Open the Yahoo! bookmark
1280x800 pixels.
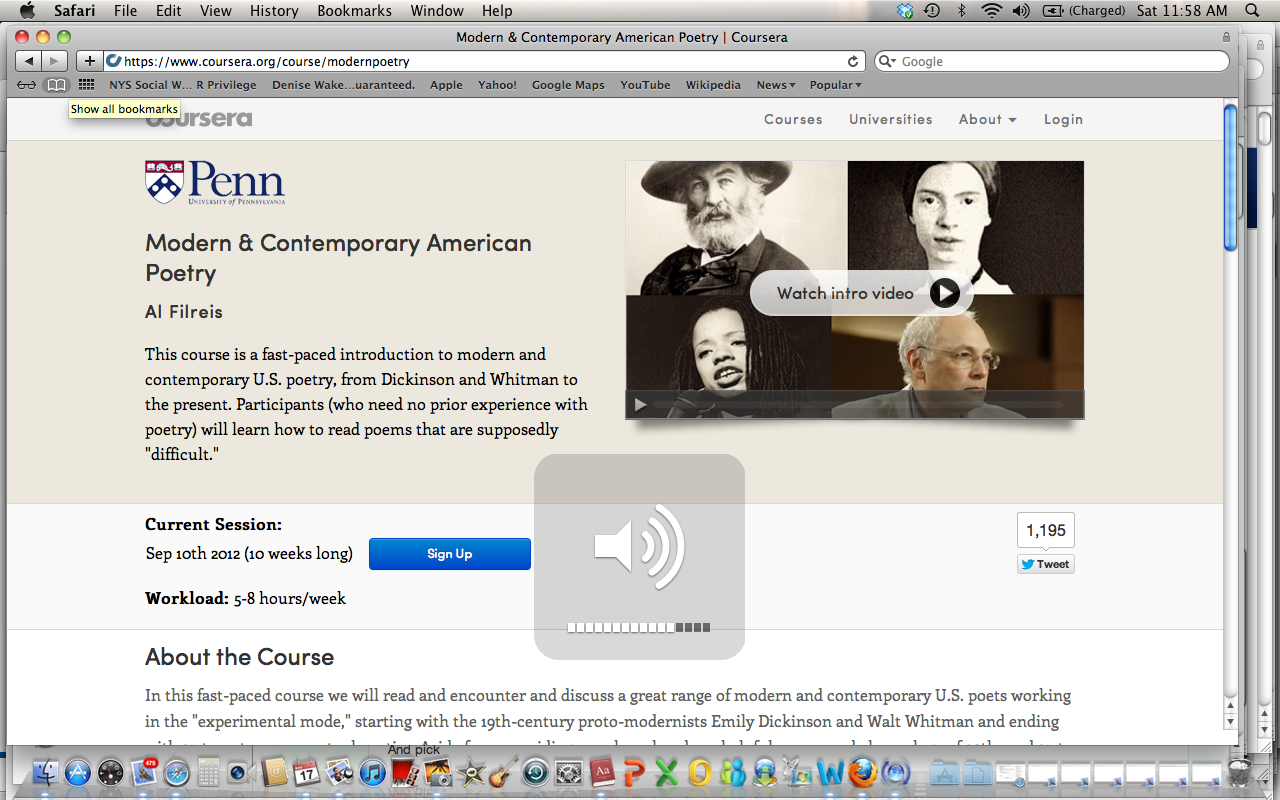click(x=497, y=85)
